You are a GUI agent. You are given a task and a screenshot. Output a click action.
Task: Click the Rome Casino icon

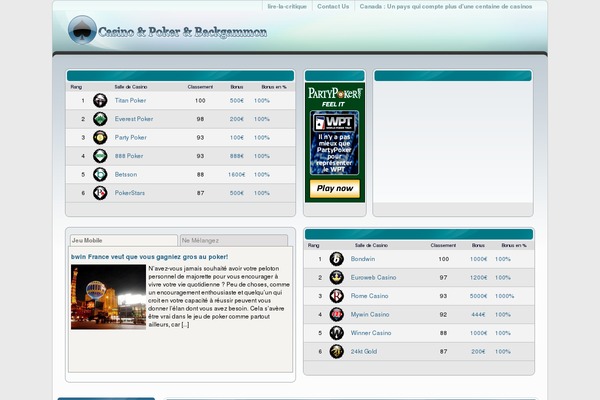(x=336, y=296)
